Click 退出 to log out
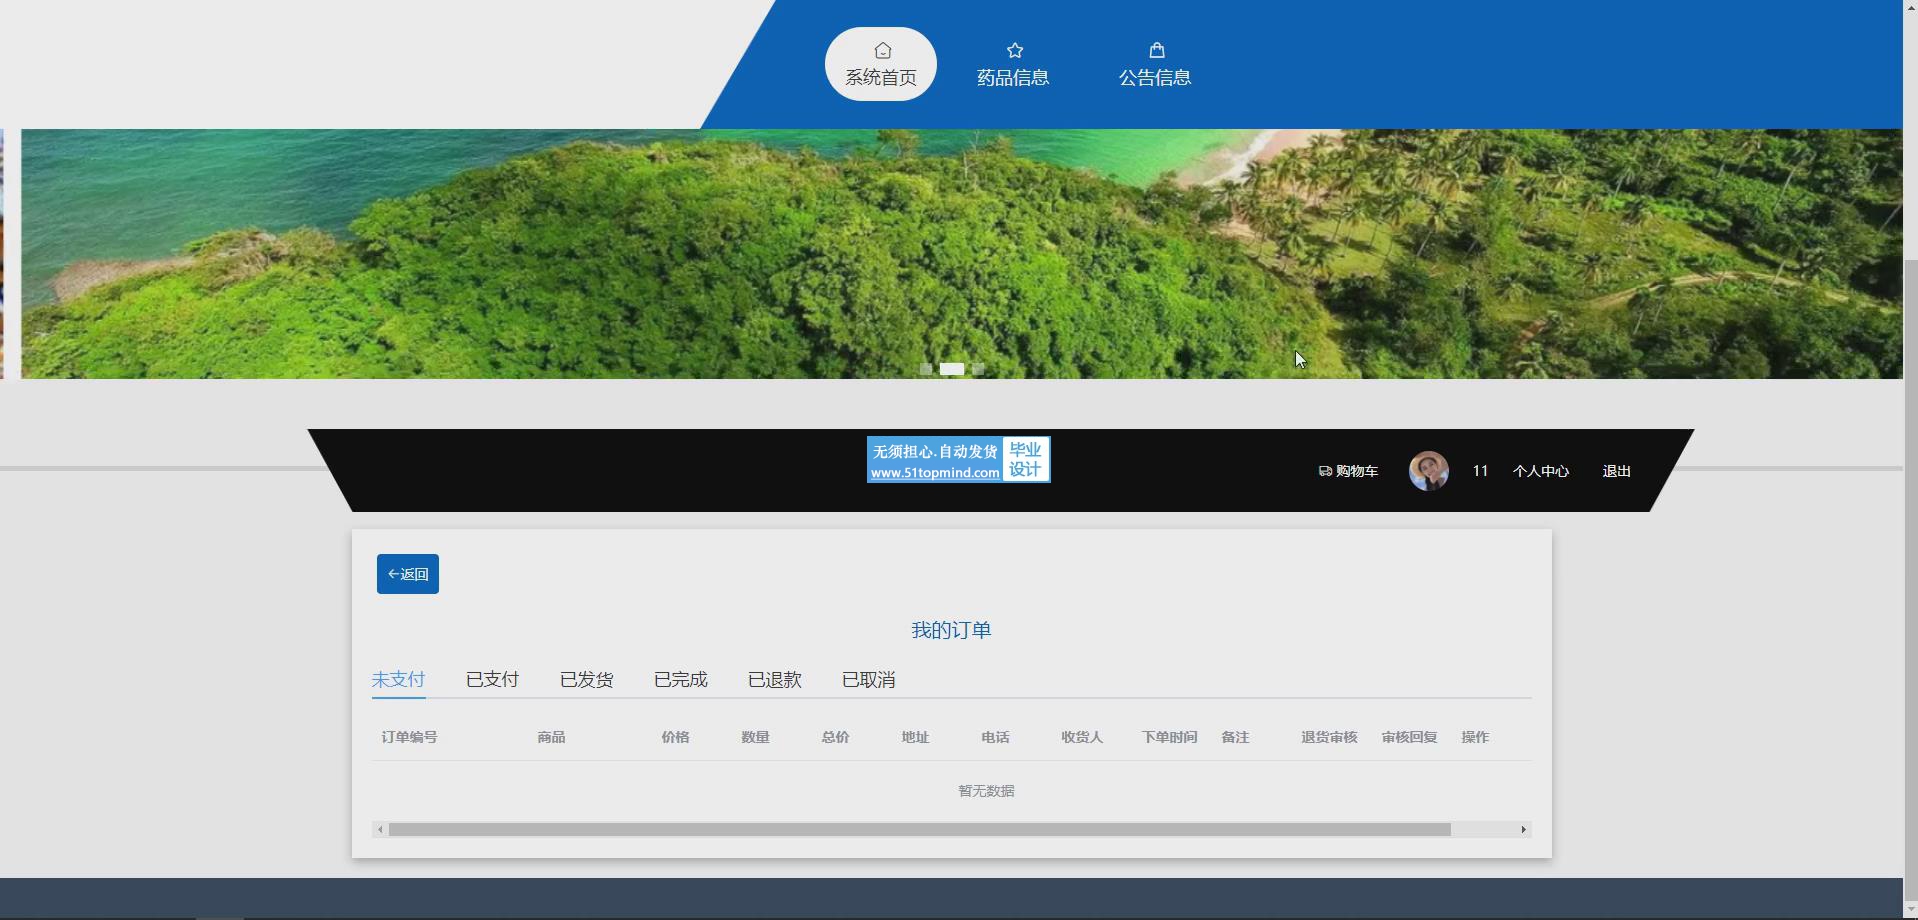Image resolution: width=1918 pixels, height=920 pixels. point(1616,471)
